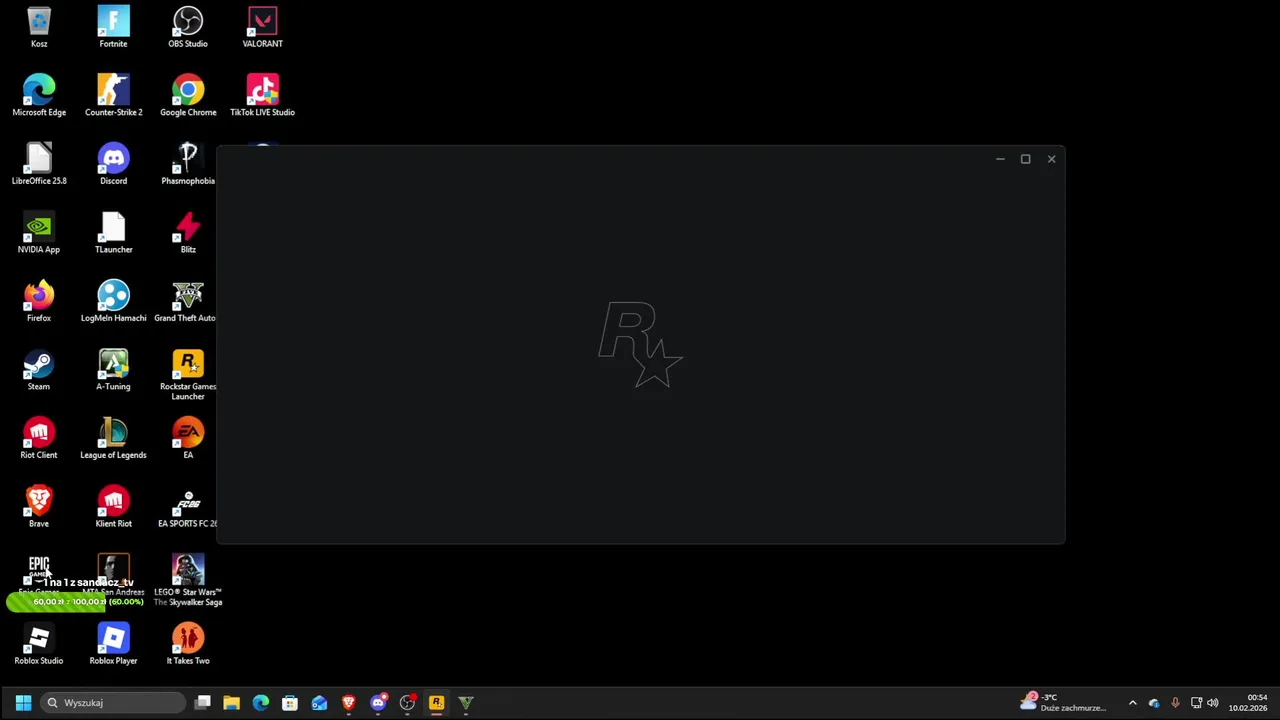The image size is (1280, 720).
Task: Open Roblox Studio desktop icon
Action: [39, 643]
